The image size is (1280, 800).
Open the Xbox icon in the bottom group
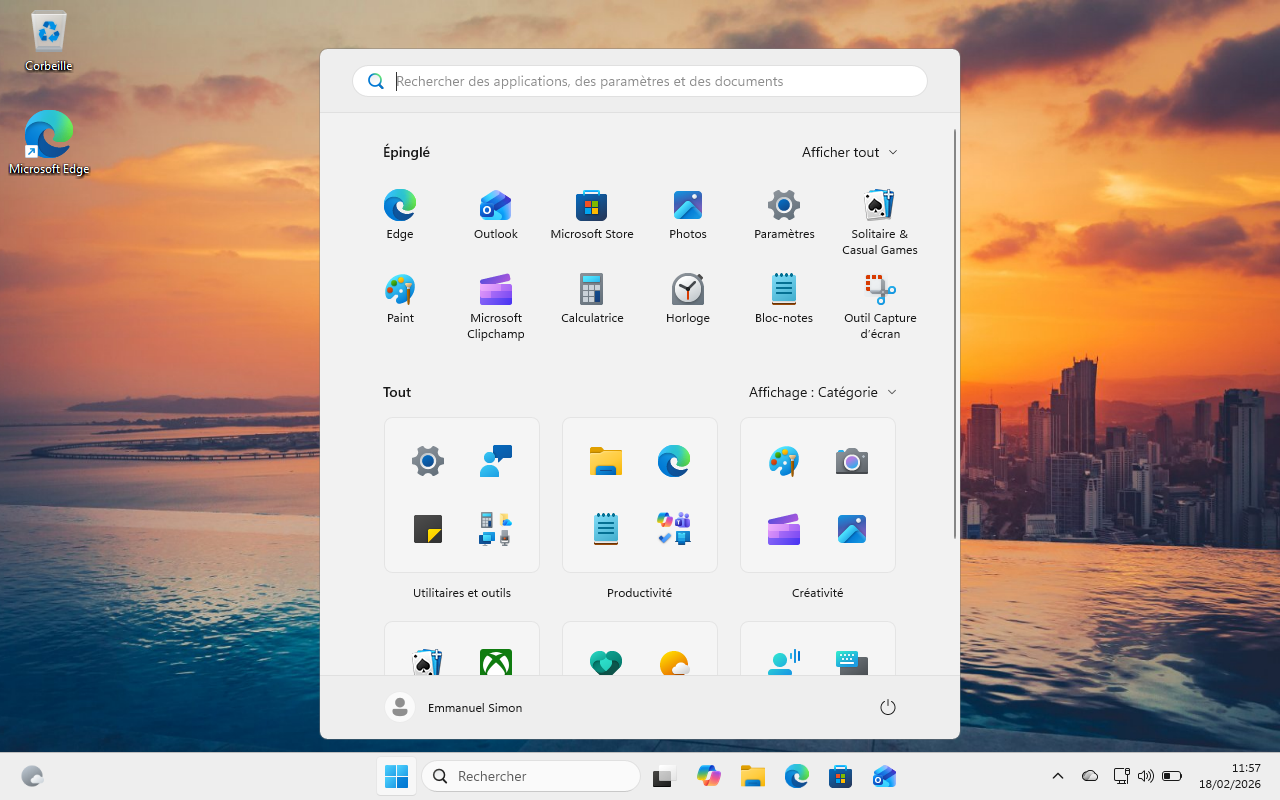(496, 662)
